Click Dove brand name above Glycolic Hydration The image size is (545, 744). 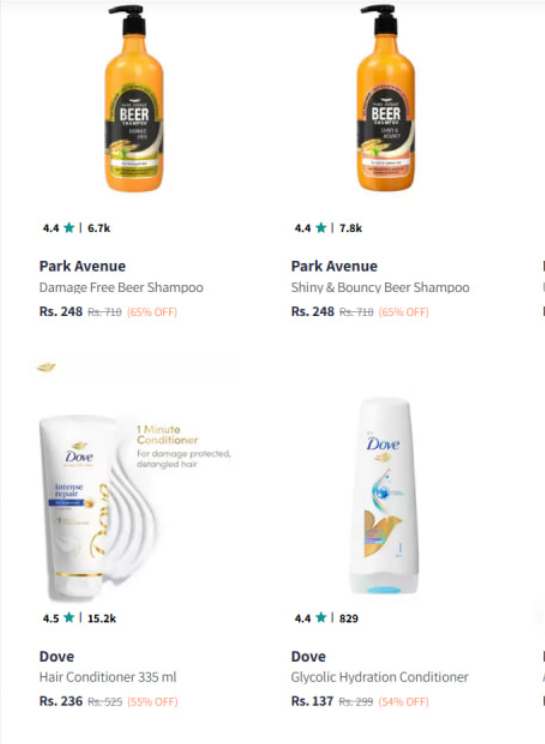pos(309,657)
